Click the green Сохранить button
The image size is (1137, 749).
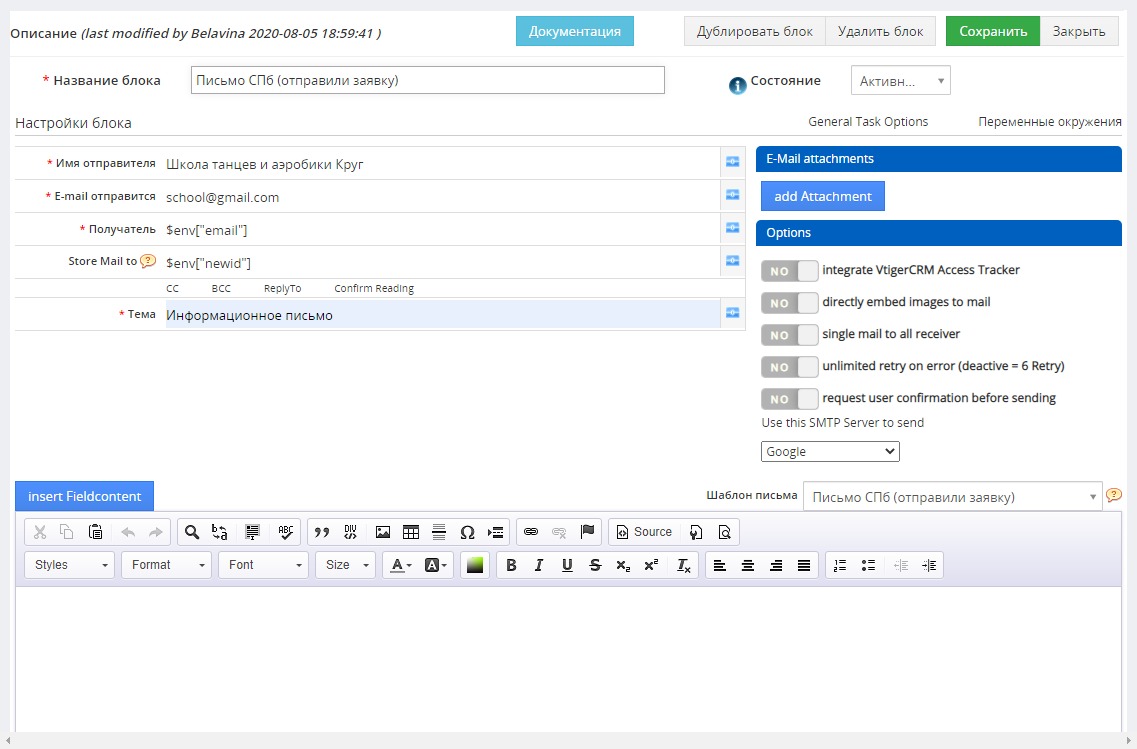tap(992, 31)
